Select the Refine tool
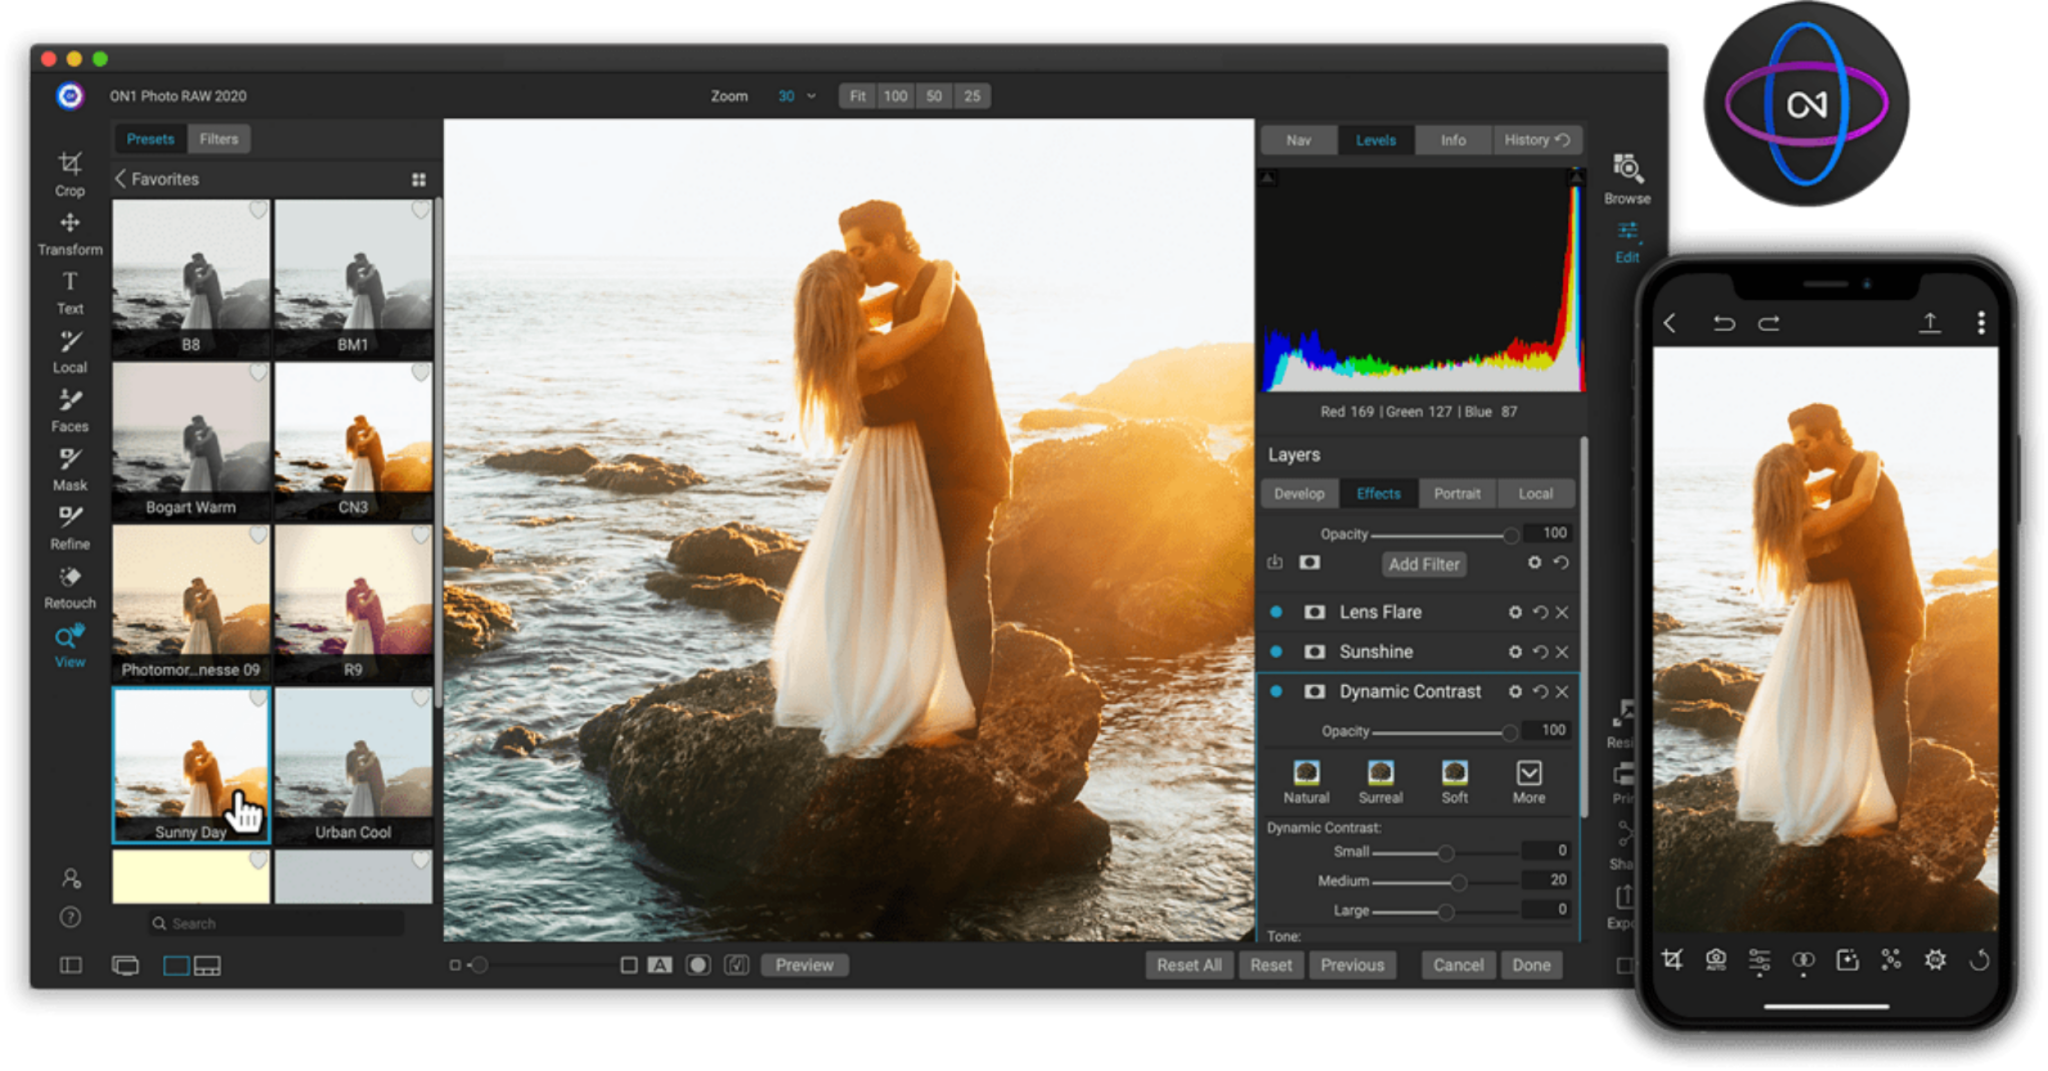Viewport: 2048px width, 1071px height. (x=69, y=528)
